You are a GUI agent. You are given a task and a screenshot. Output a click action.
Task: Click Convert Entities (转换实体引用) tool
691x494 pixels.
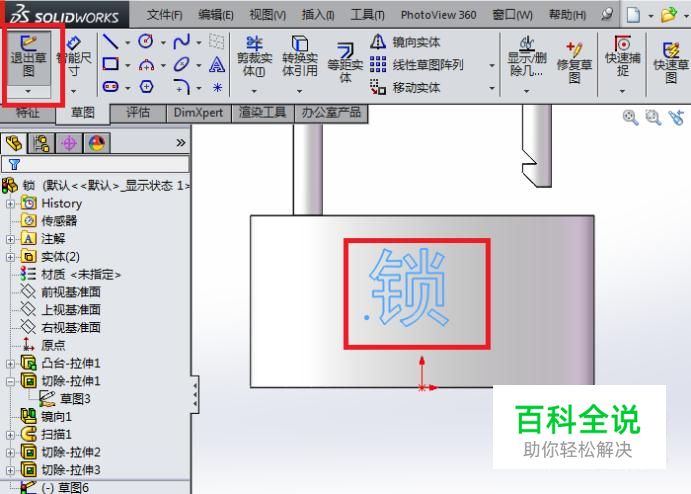(x=300, y=56)
